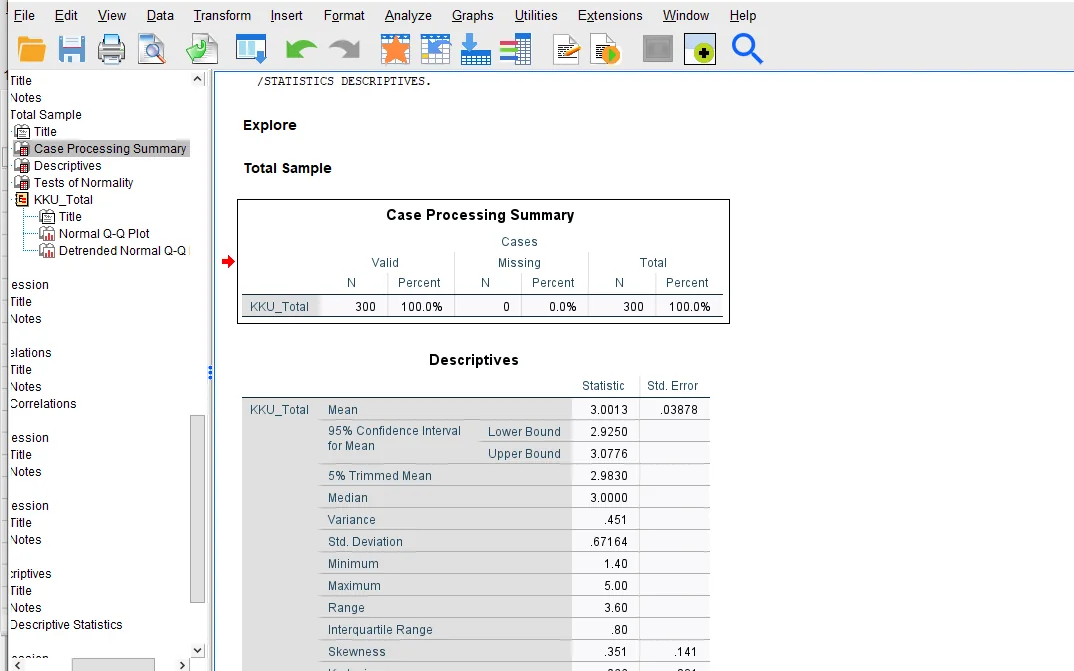Click the Variables list icon
Image resolution: width=1074 pixels, height=671 pixels.
(x=515, y=50)
